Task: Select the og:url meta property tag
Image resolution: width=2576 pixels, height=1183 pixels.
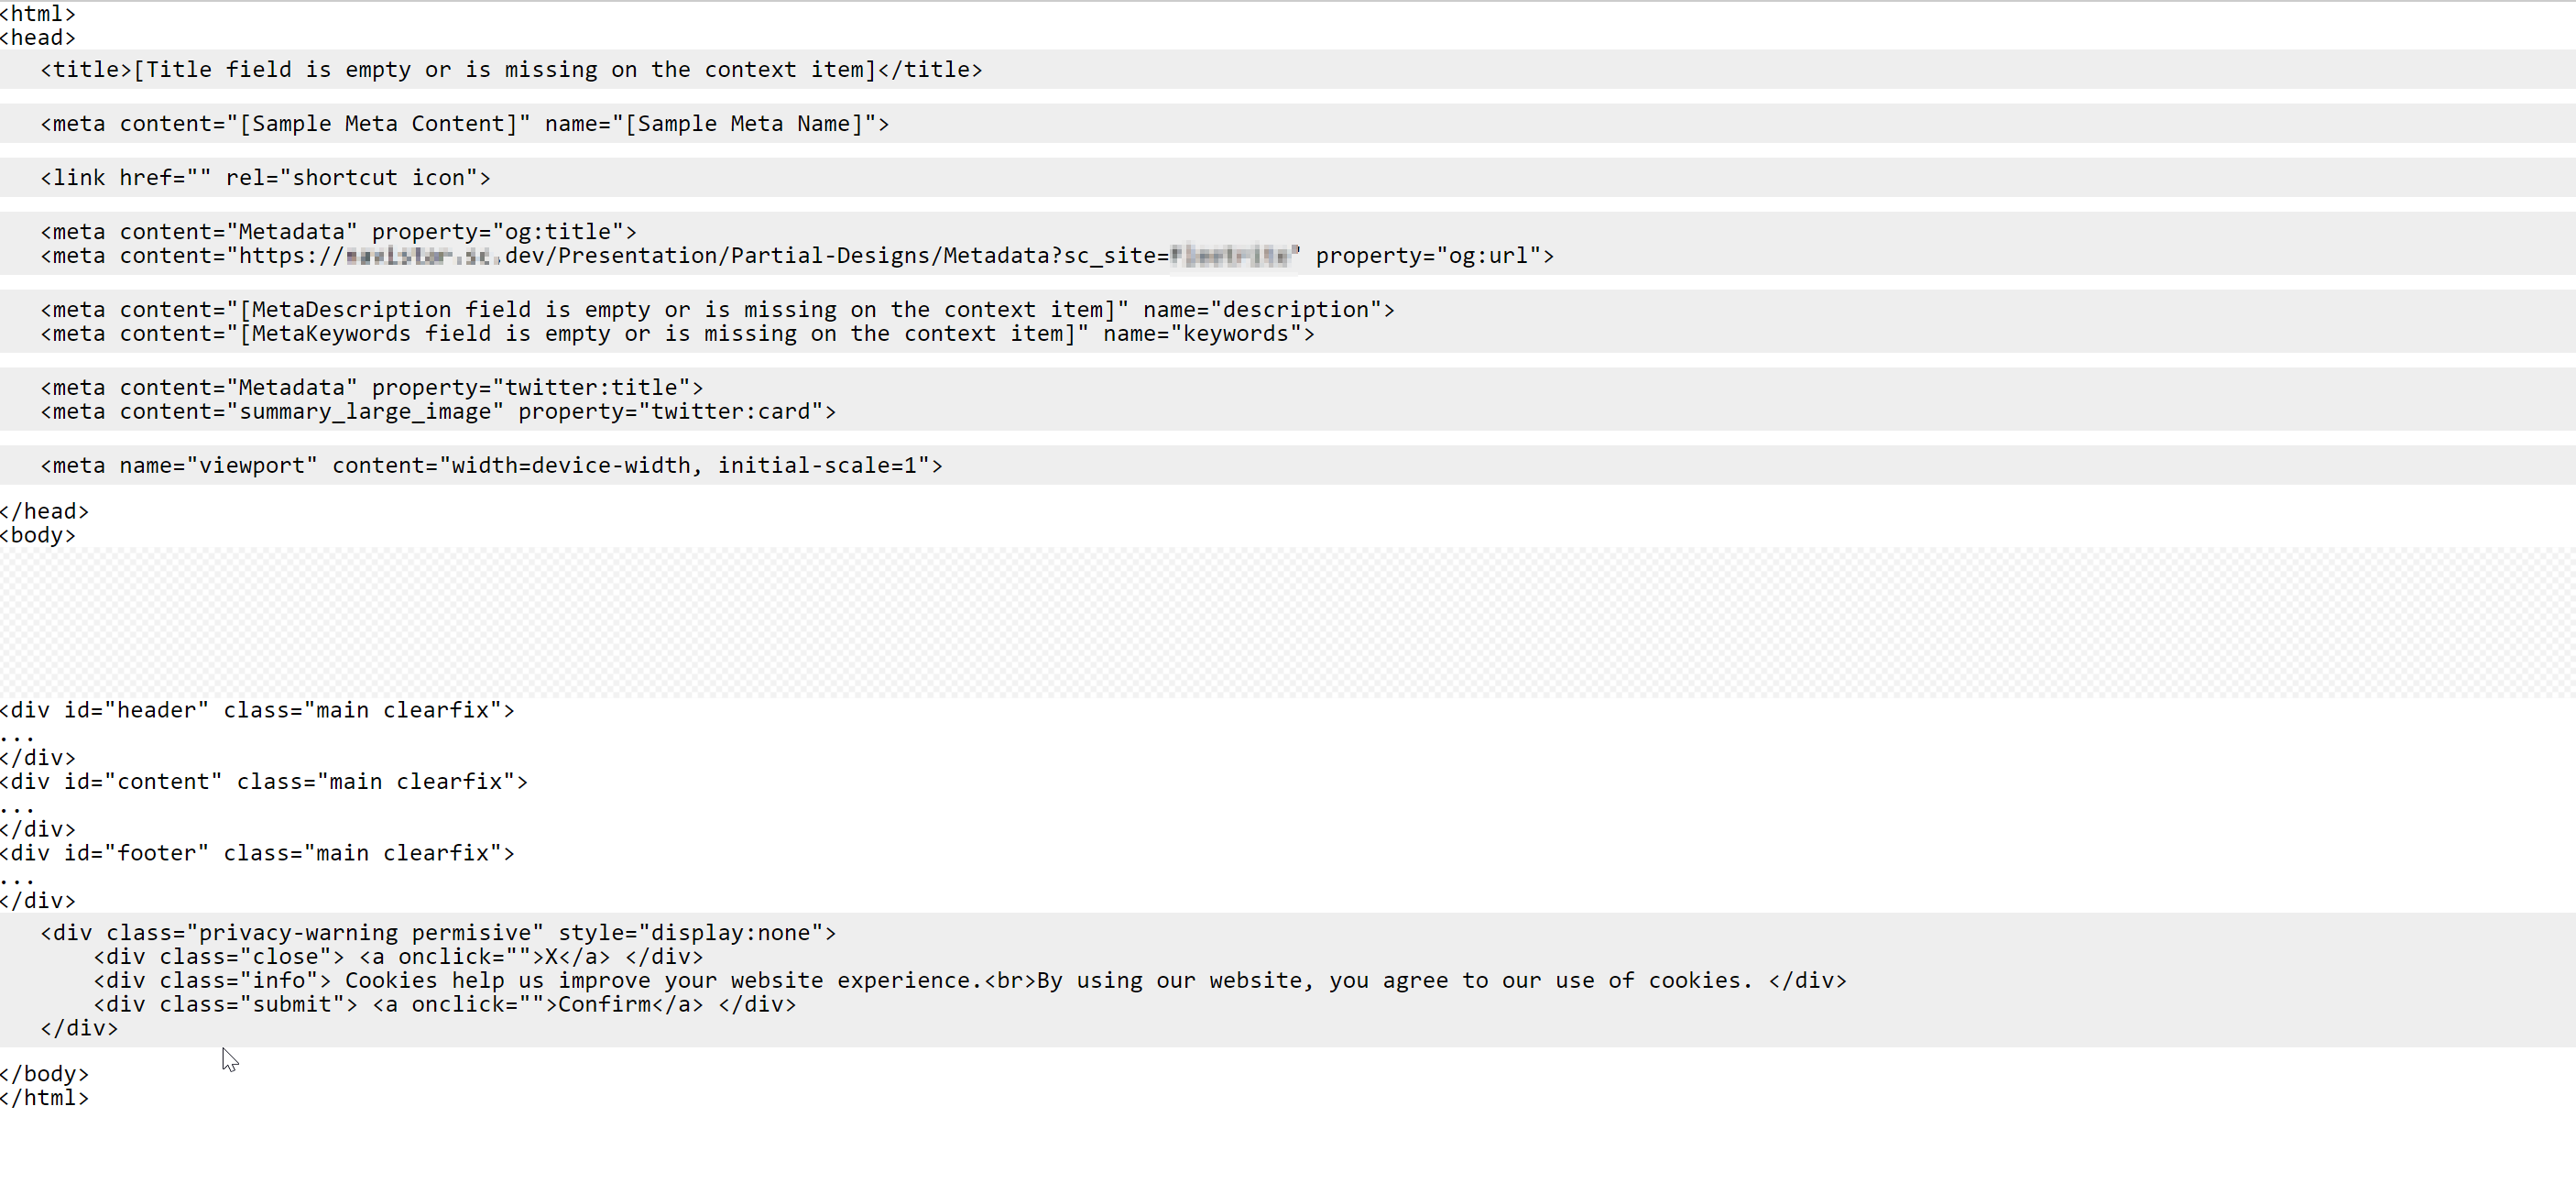Action: [x=797, y=257]
